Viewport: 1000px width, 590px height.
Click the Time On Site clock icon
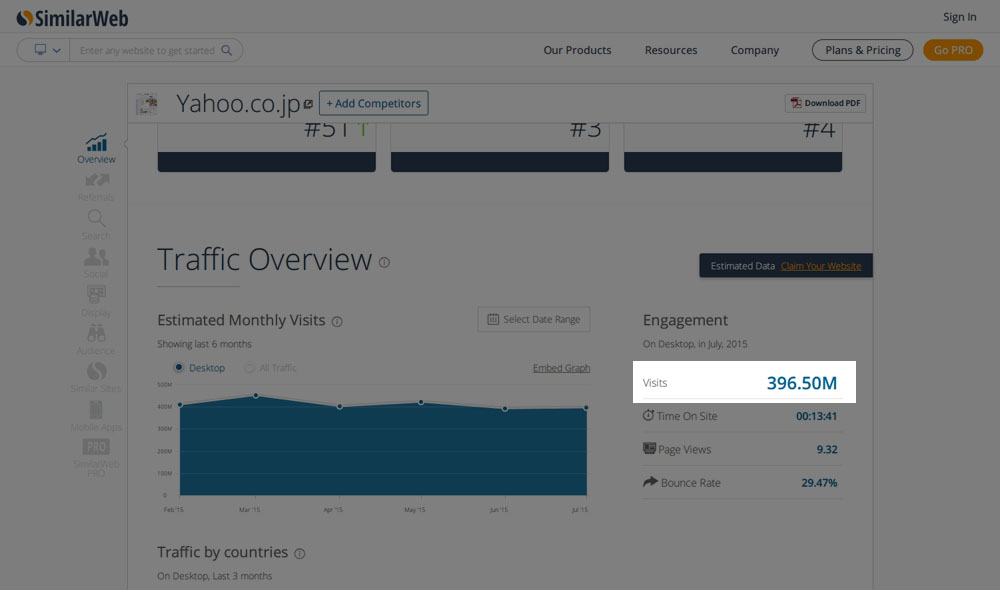tap(649, 415)
